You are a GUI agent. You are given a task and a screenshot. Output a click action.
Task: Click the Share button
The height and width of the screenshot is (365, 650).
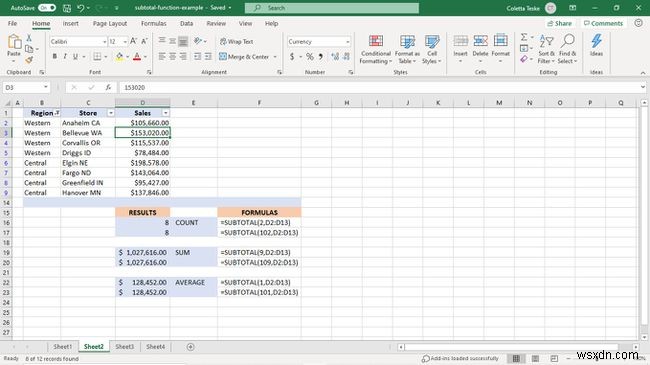coord(559,24)
